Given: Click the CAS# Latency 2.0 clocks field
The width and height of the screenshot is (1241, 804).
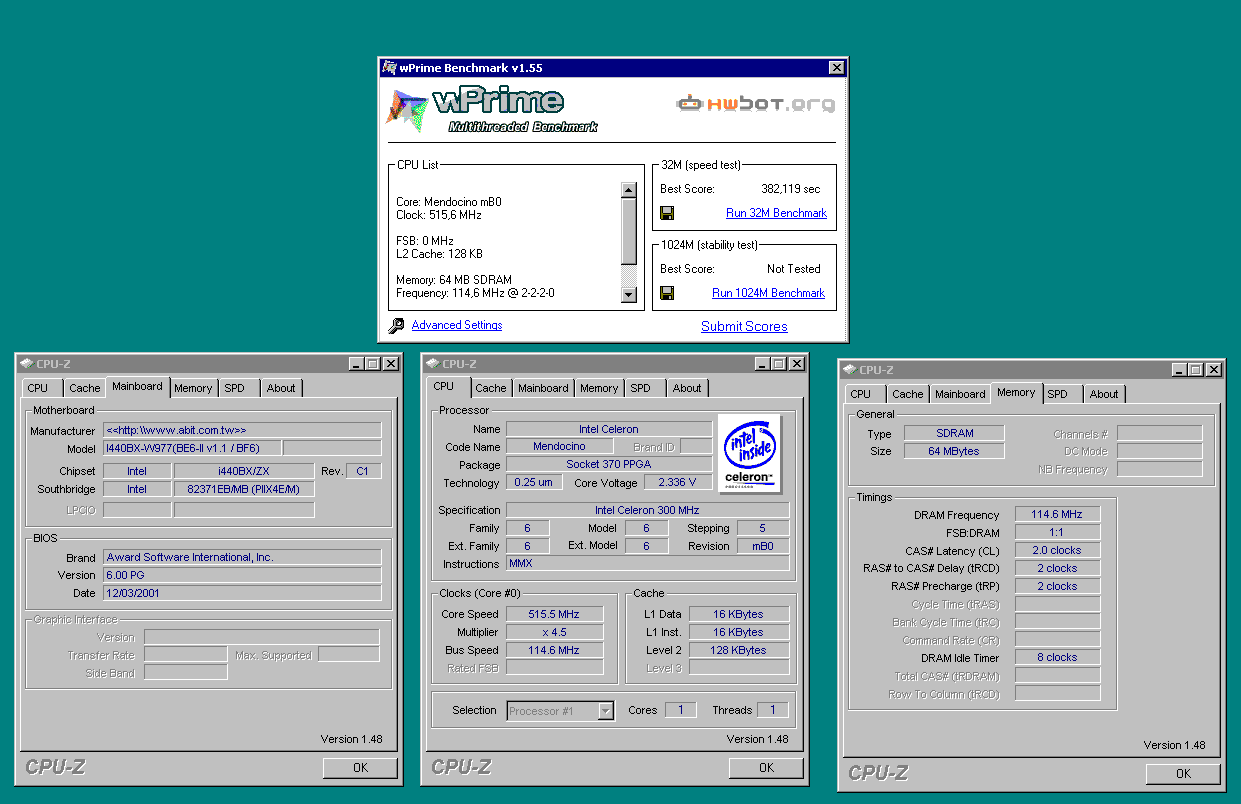Looking at the screenshot, I should click(1057, 550).
